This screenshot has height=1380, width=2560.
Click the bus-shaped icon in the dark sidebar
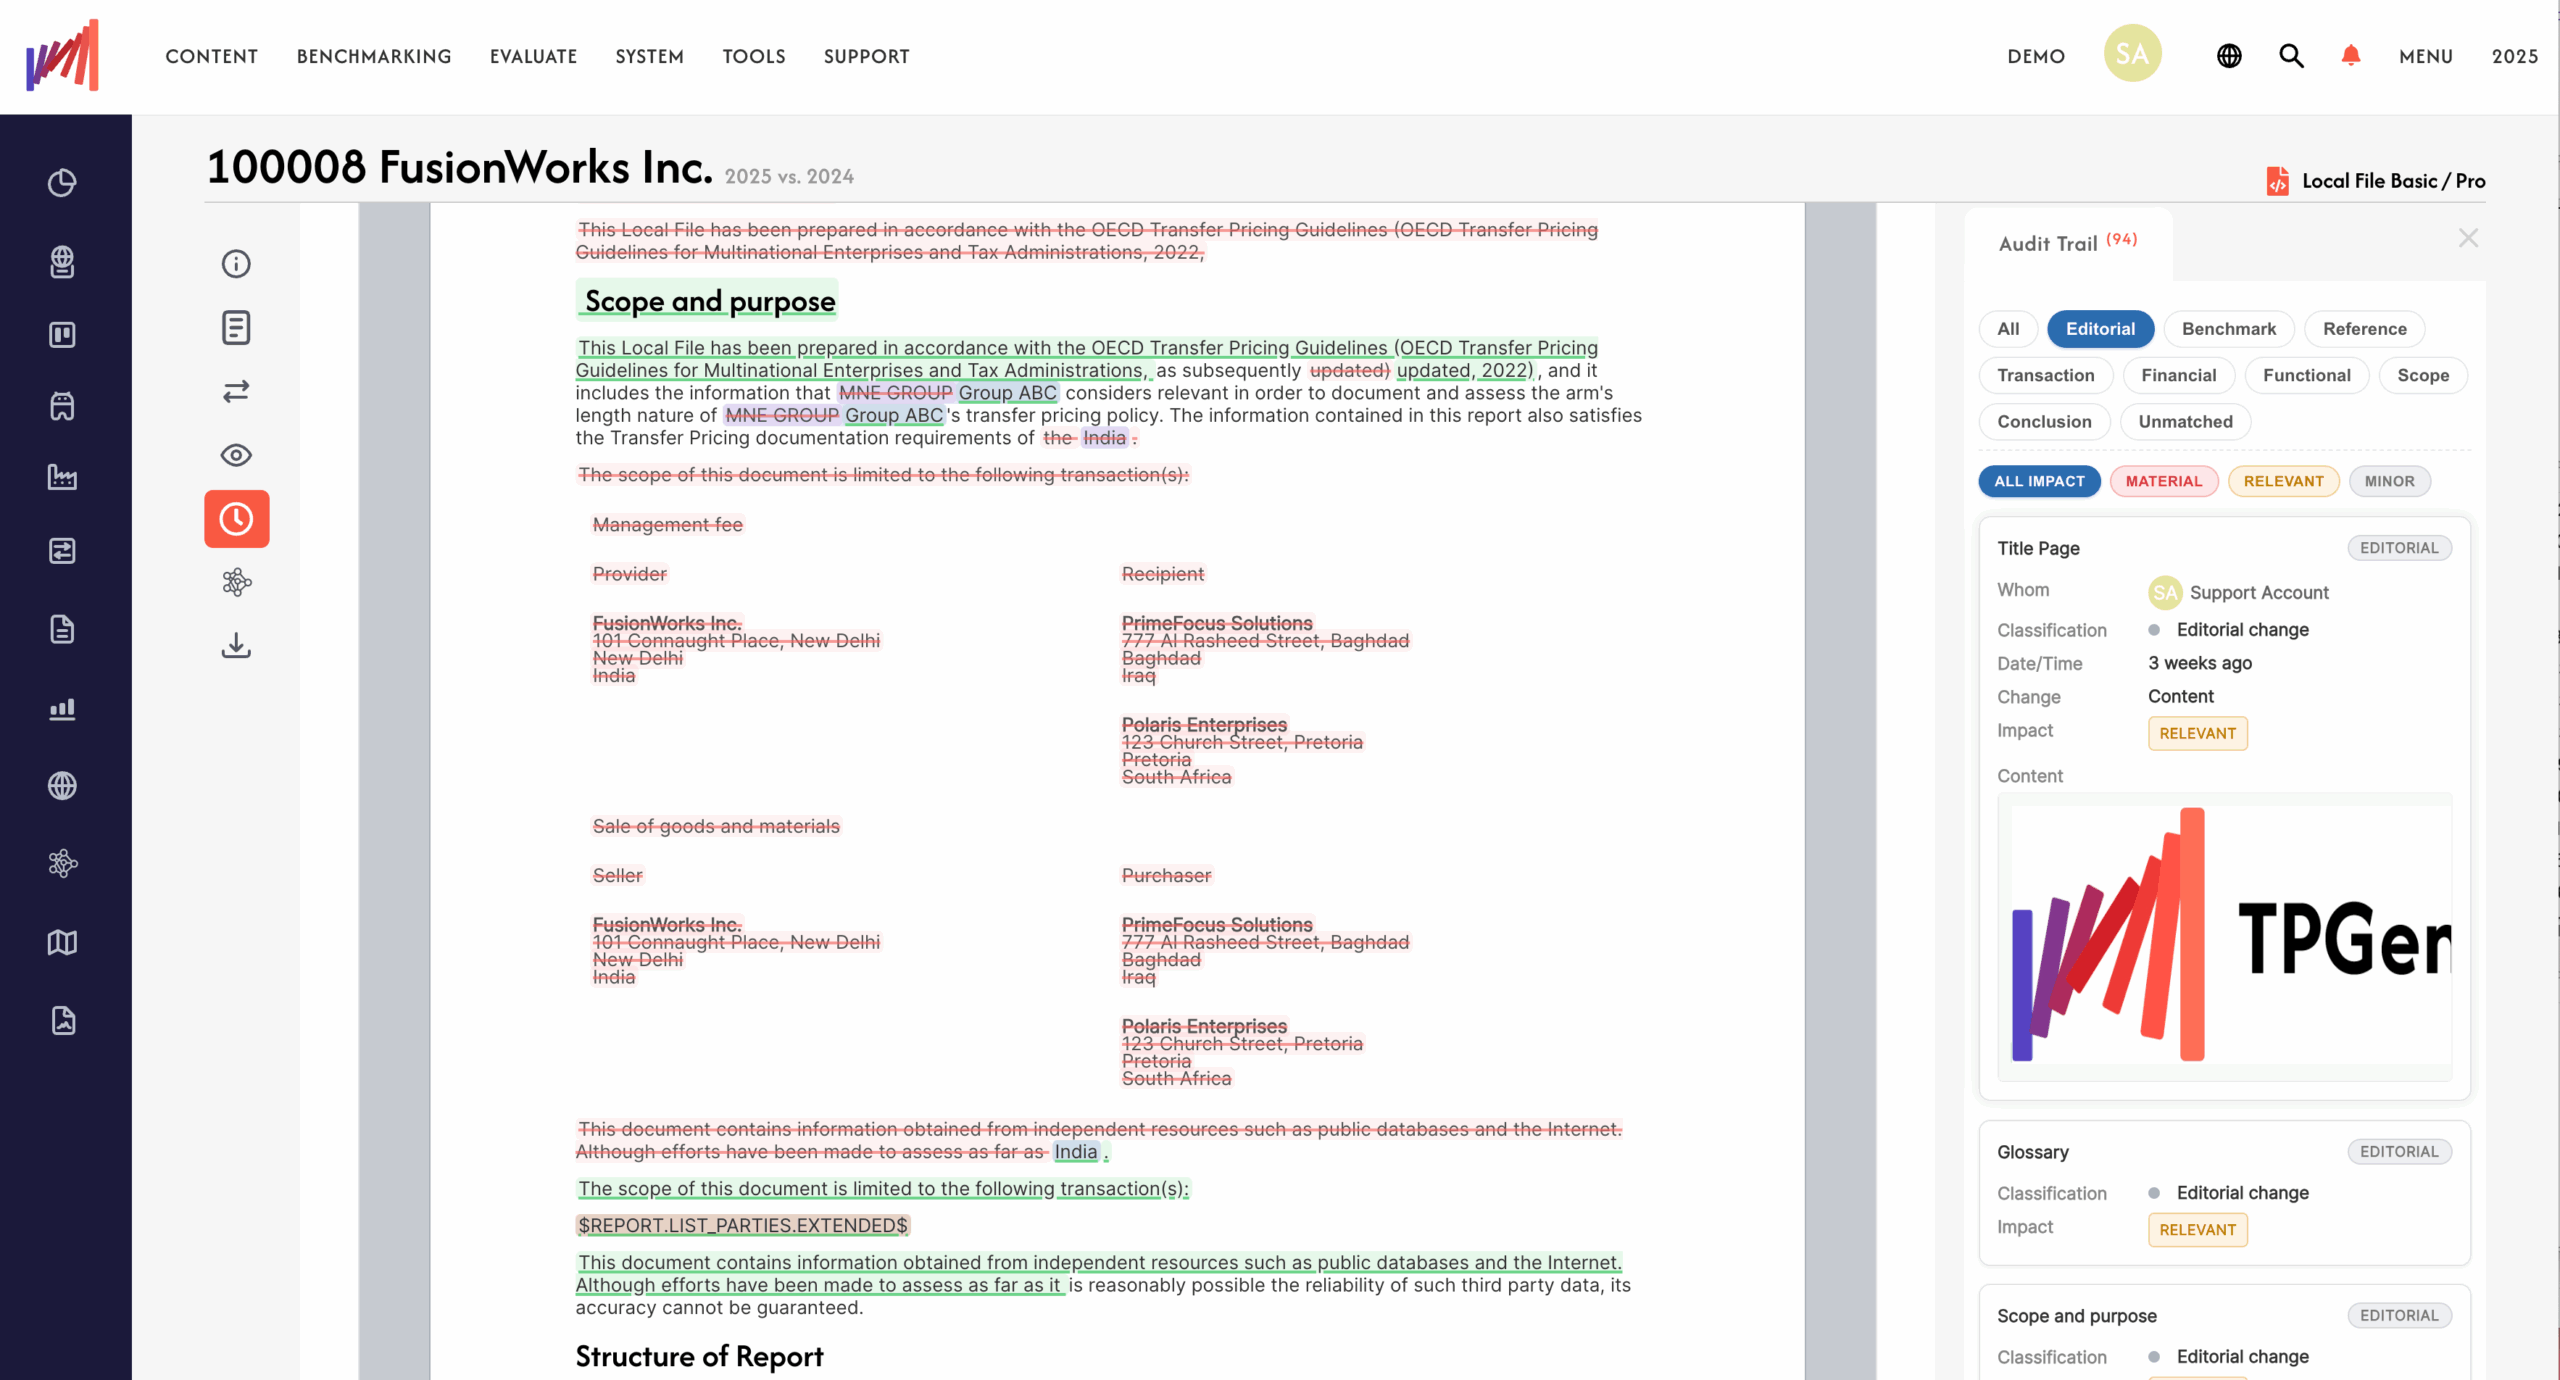[62, 406]
